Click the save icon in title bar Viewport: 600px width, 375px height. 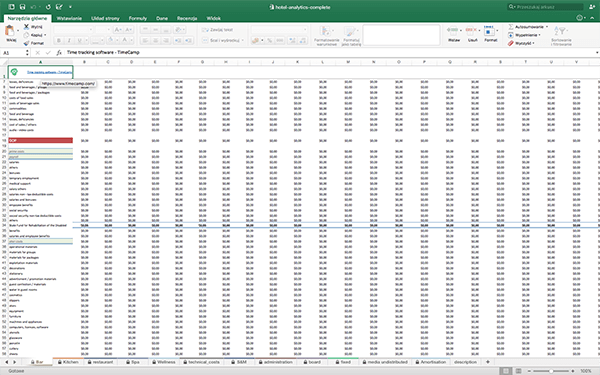tap(23, 7)
